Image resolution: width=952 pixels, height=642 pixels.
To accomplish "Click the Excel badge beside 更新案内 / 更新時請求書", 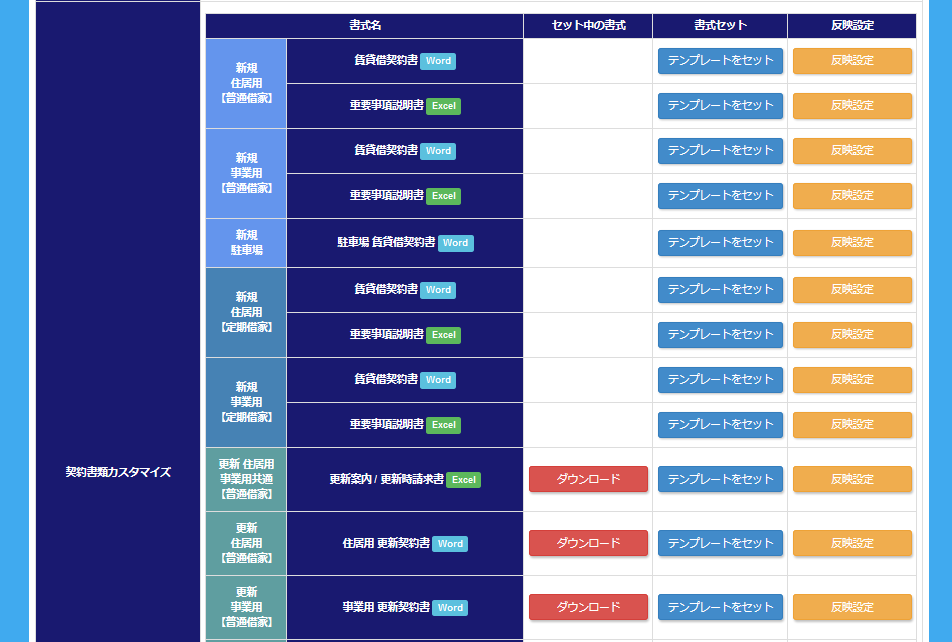I will 463,480.
